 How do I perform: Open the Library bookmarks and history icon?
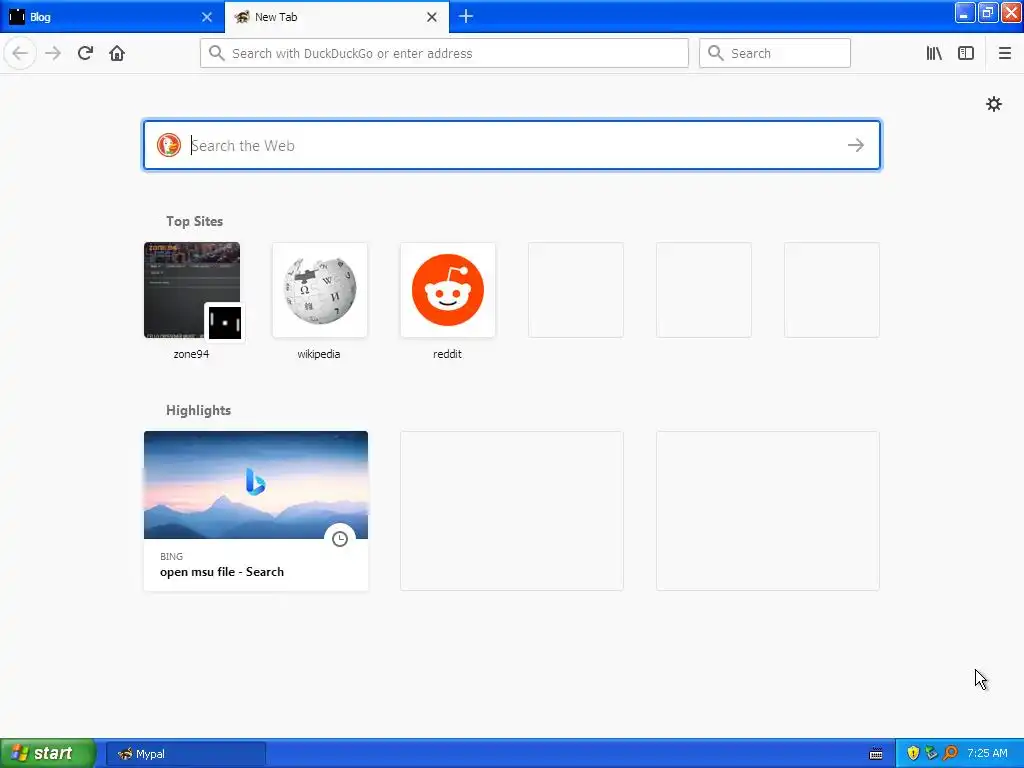(x=934, y=53)
